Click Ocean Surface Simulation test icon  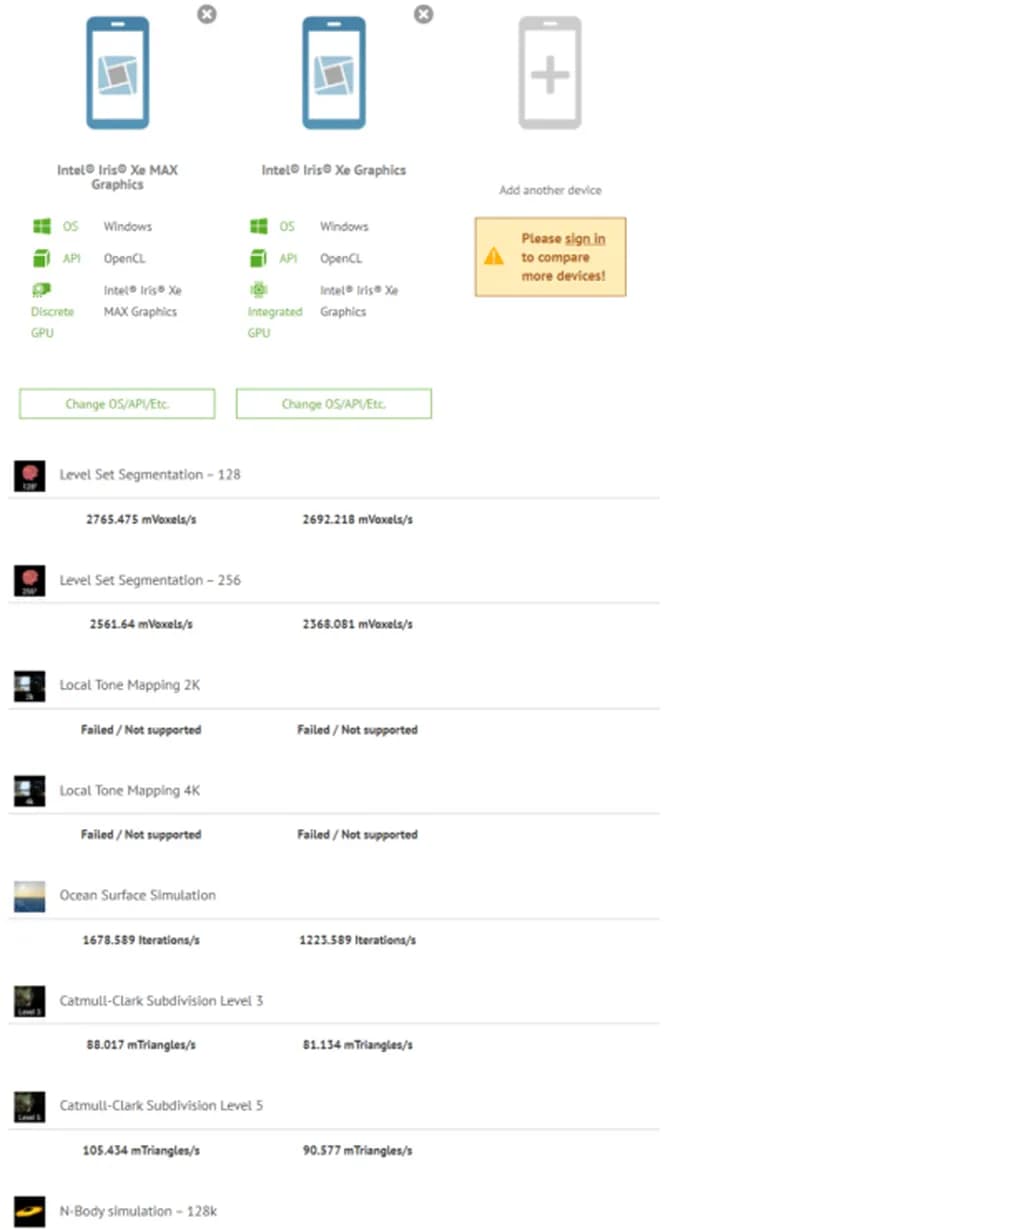pyautogui.click(x=29, y=896)
